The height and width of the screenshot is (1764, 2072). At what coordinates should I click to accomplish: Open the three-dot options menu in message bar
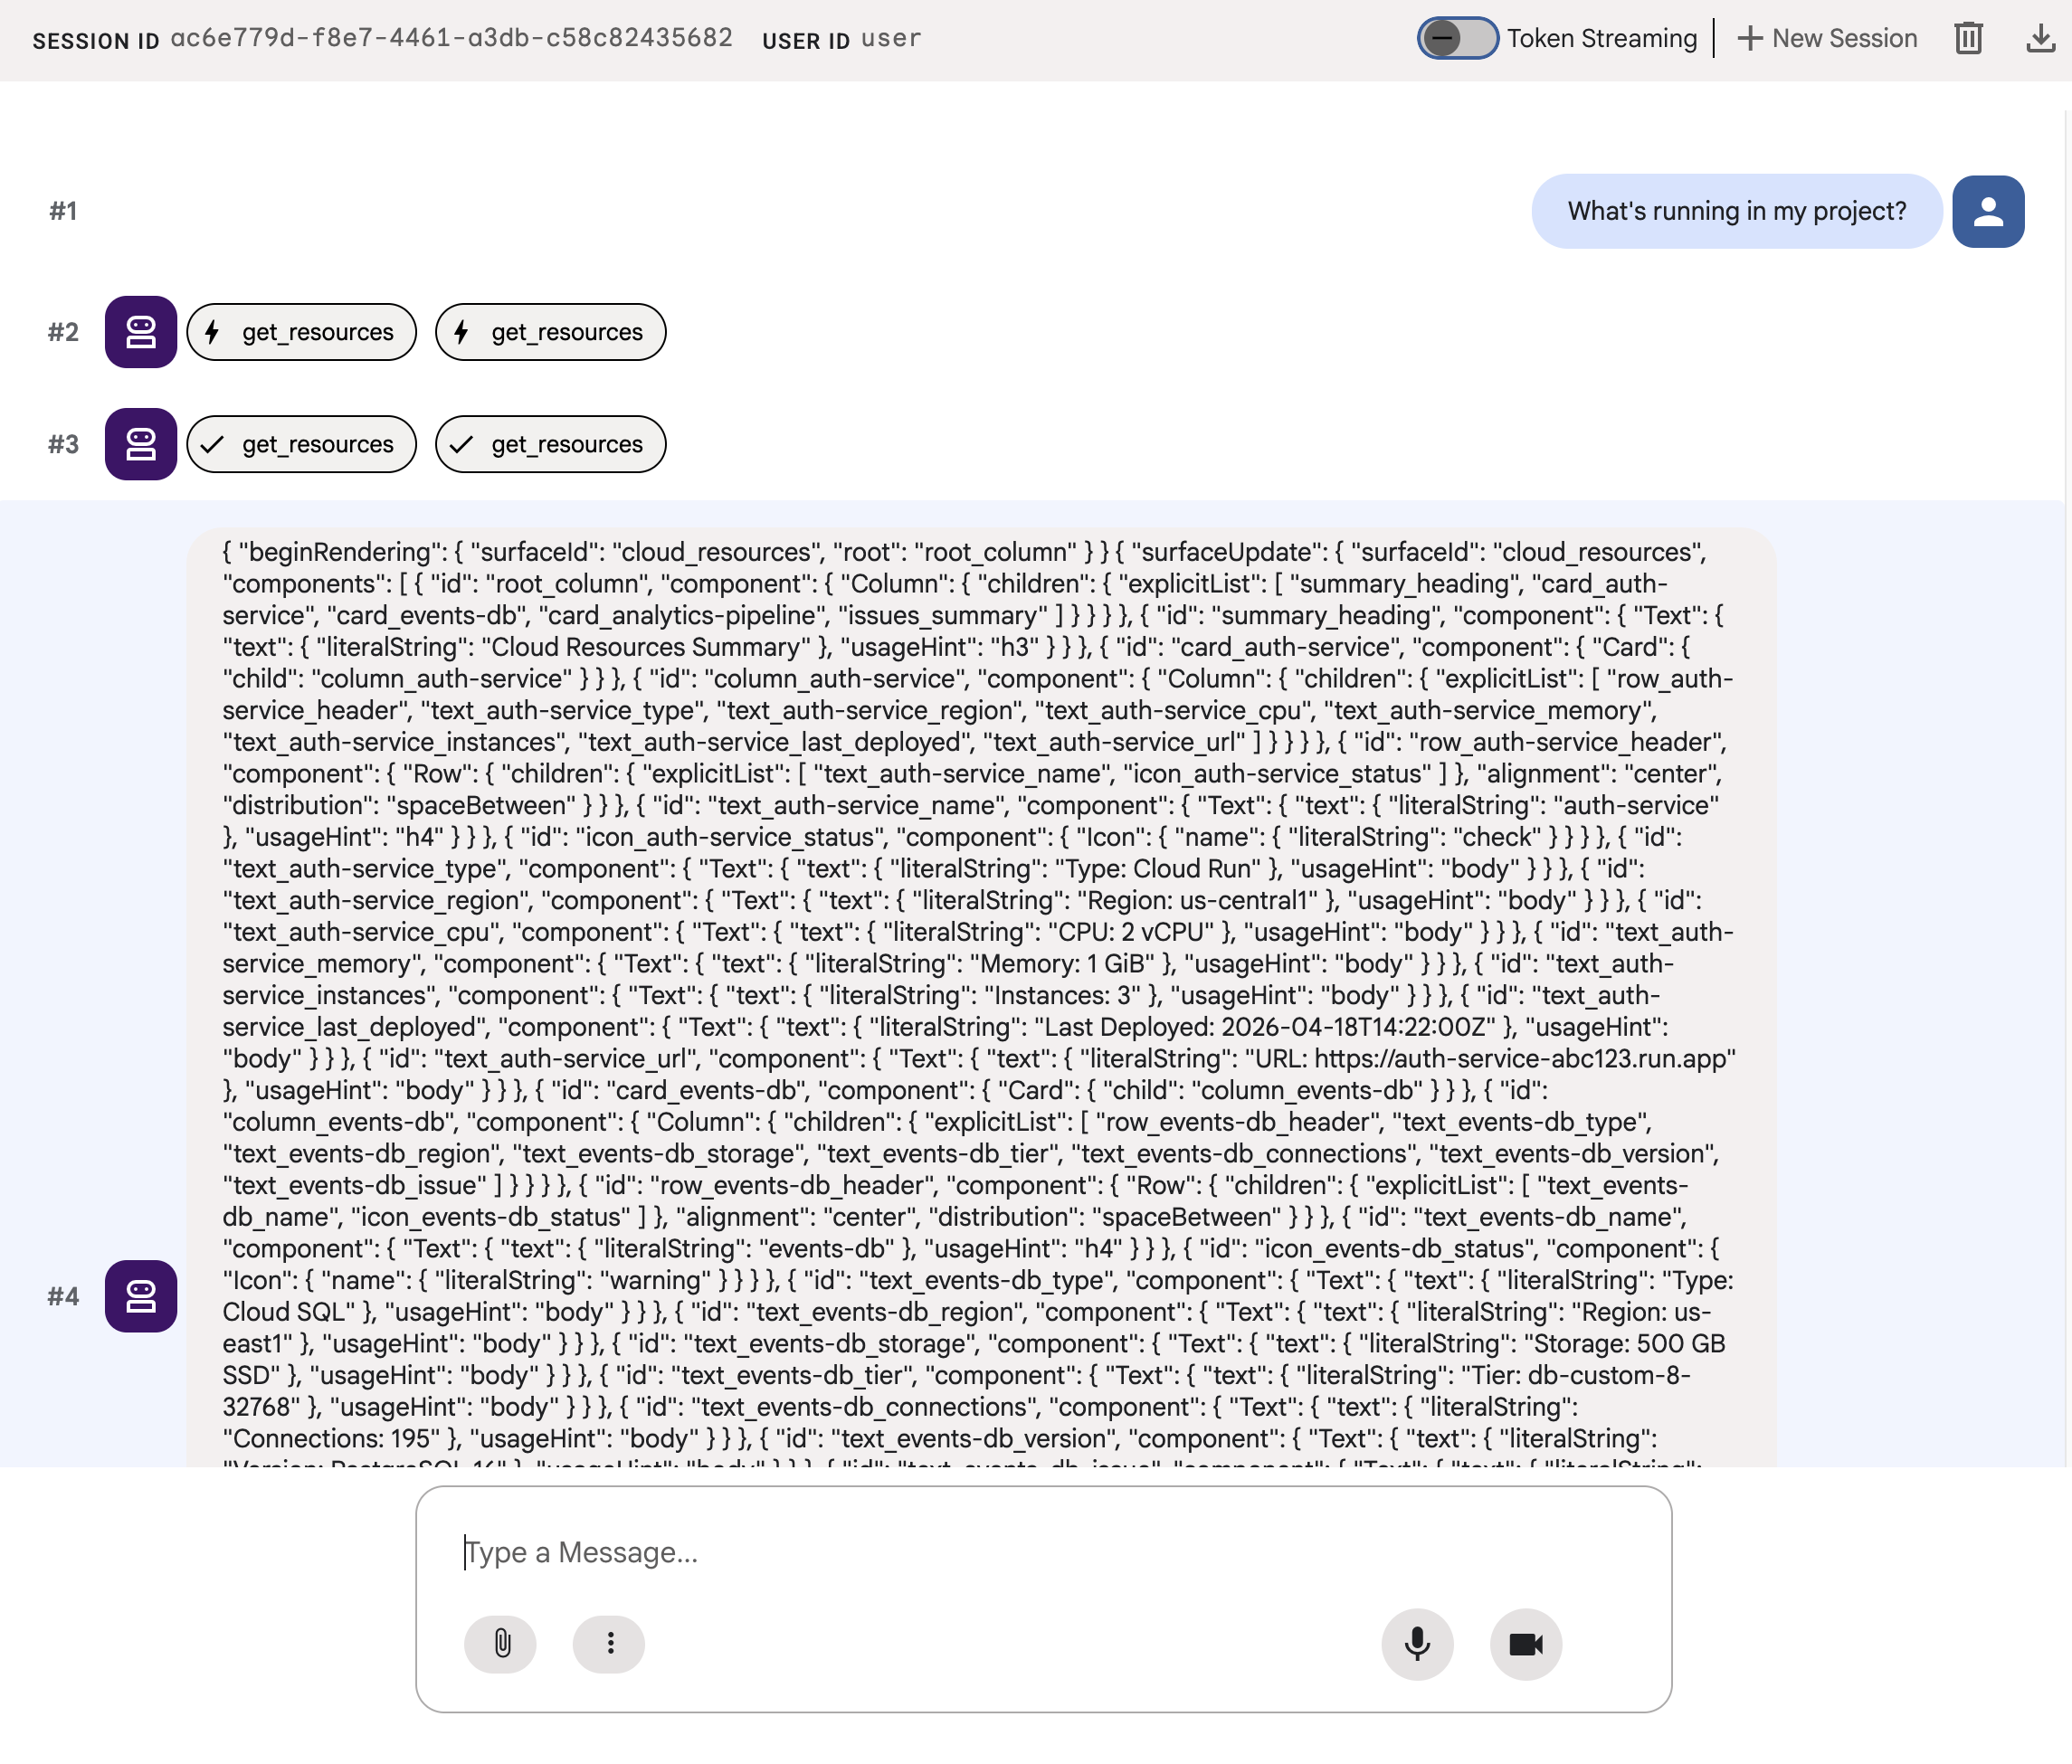pos(608,1643)
